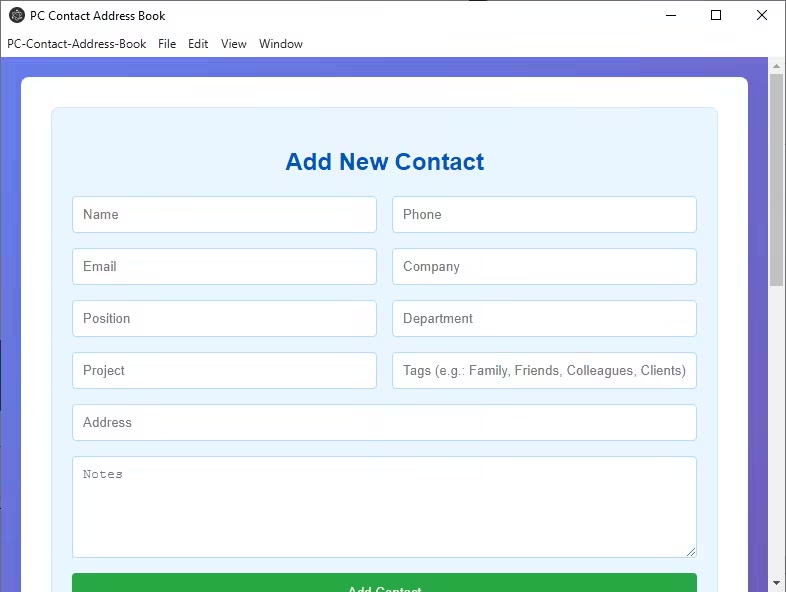Select the Project input field
The height and width of the screenshot is (592, 786).
[x=224, y=371]
